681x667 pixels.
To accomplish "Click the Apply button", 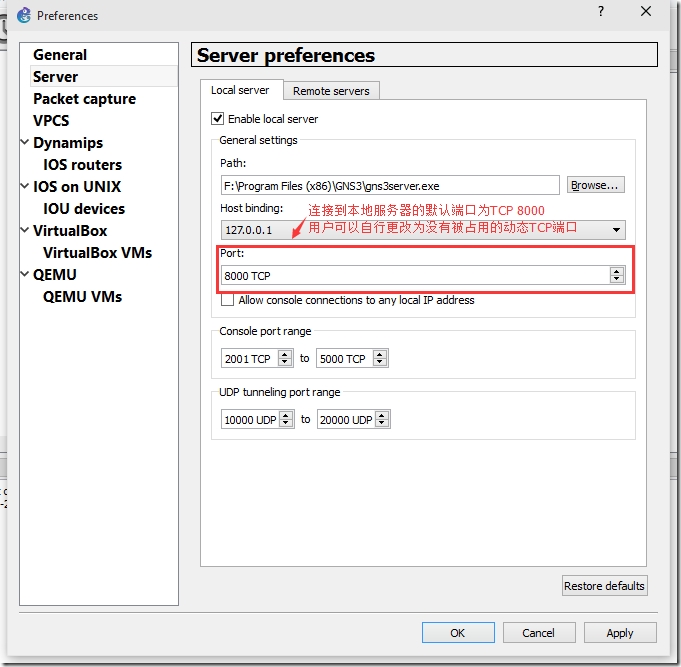I will tap(620, 633).
